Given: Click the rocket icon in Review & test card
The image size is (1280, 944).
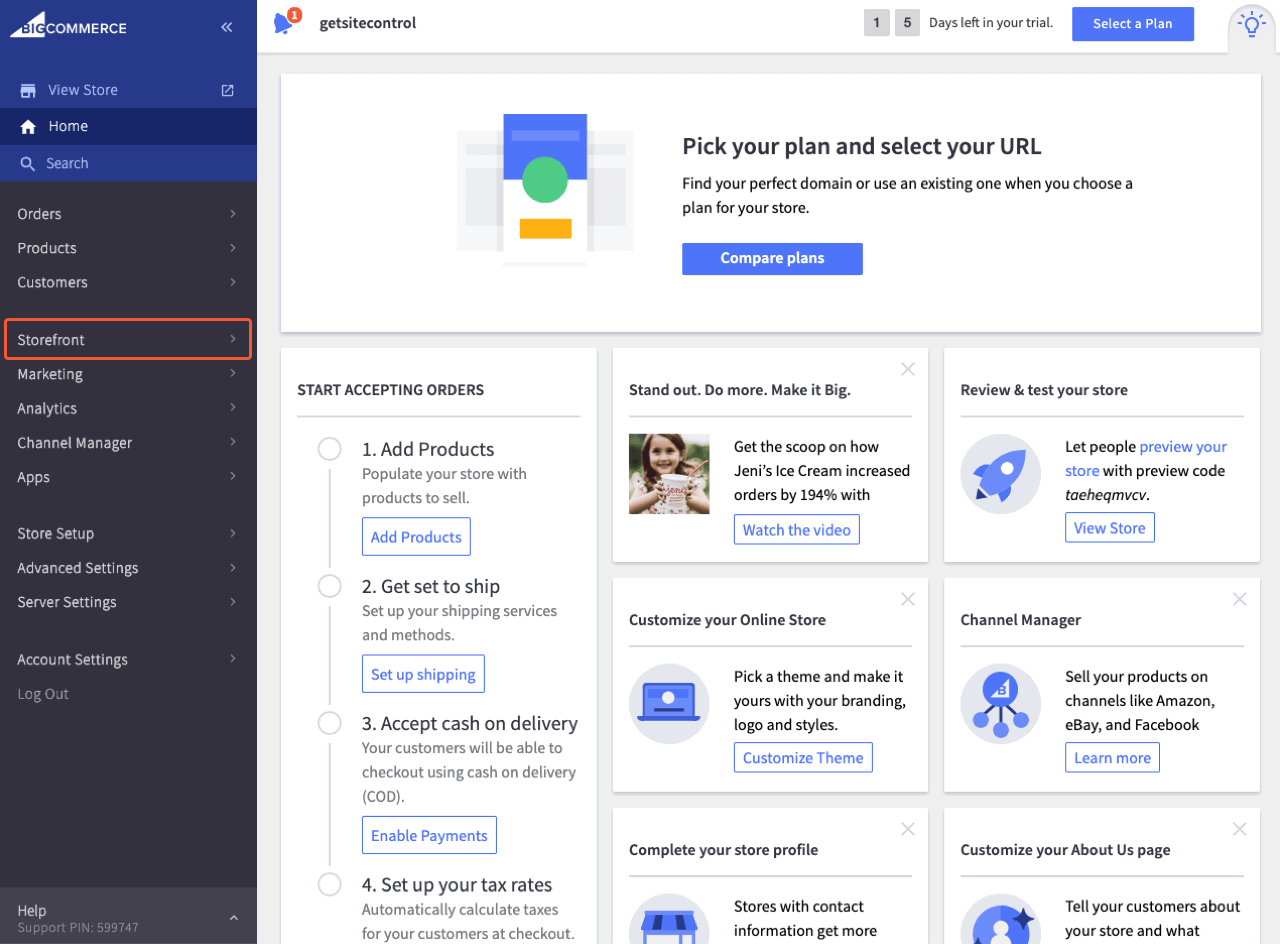Looking at the screenshot, I should (x=1001, y=474).
